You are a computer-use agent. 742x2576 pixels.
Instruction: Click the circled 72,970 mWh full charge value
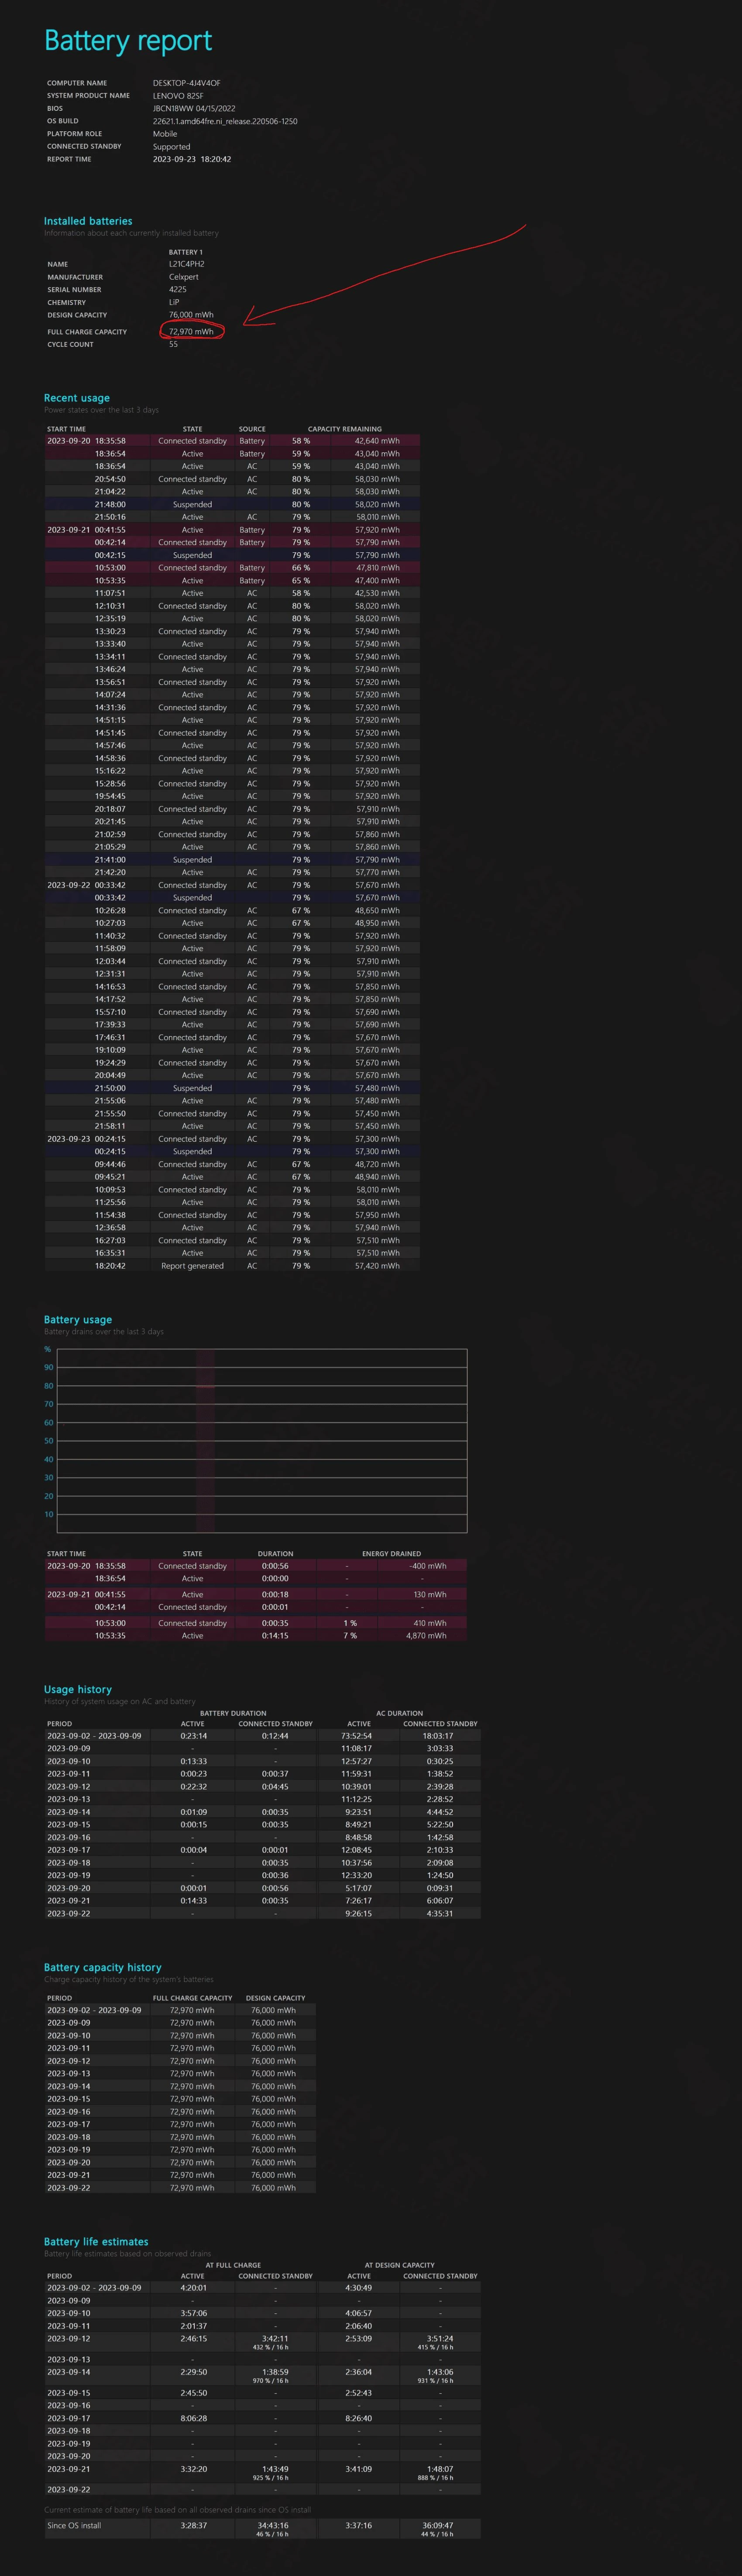tap(191, 331)
